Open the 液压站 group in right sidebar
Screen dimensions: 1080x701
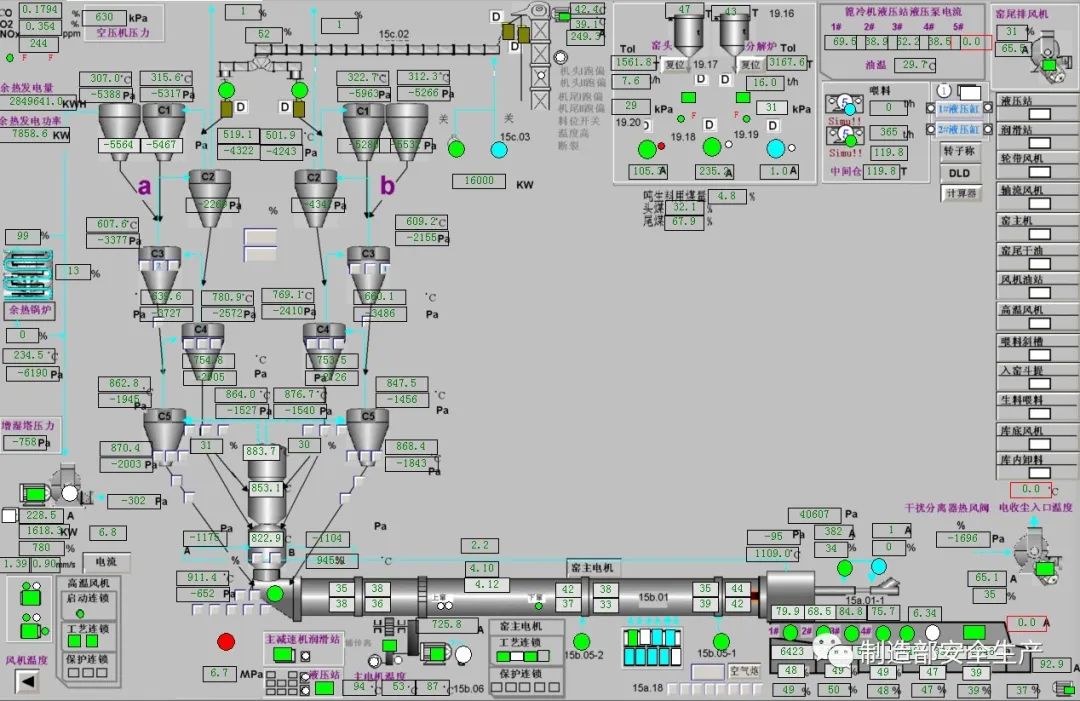[x=1037, y=107]
